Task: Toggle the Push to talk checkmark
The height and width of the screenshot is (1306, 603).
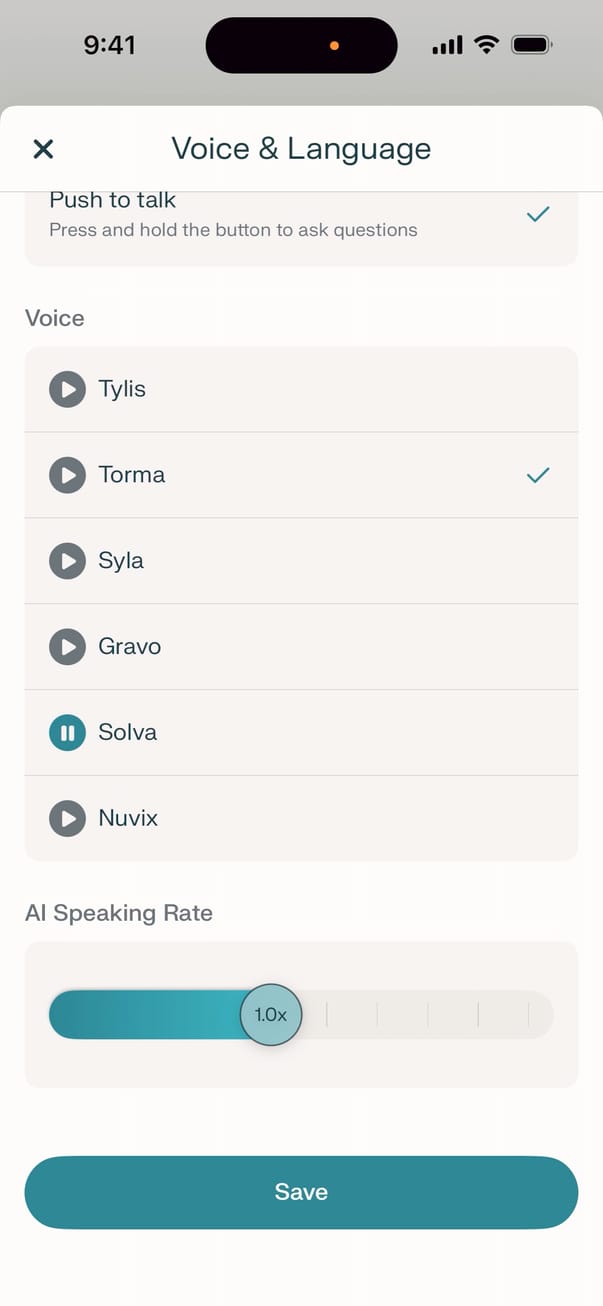Action: pos(538,214)
